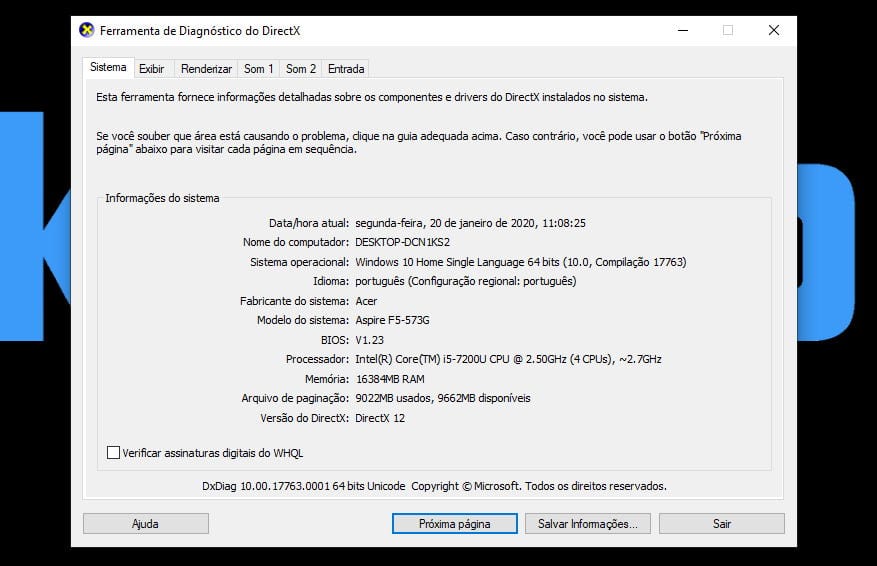877x566 pixels.
Task: Close the DirectX diagnostic window
Action: pos(774,30)
